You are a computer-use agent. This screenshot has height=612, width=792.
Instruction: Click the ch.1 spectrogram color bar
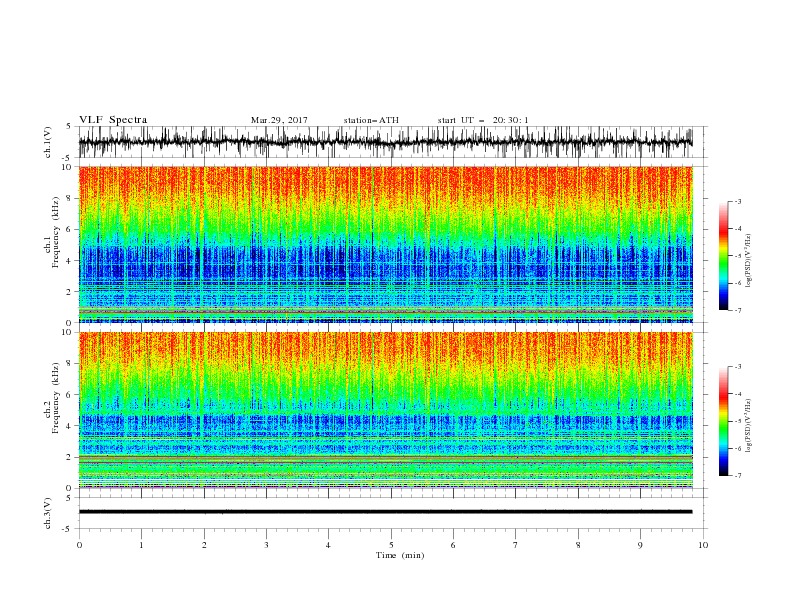coord(723,256)
